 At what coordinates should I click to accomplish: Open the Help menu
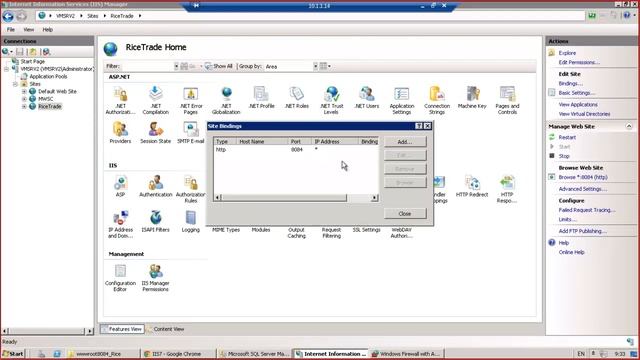tap(48, 29)
